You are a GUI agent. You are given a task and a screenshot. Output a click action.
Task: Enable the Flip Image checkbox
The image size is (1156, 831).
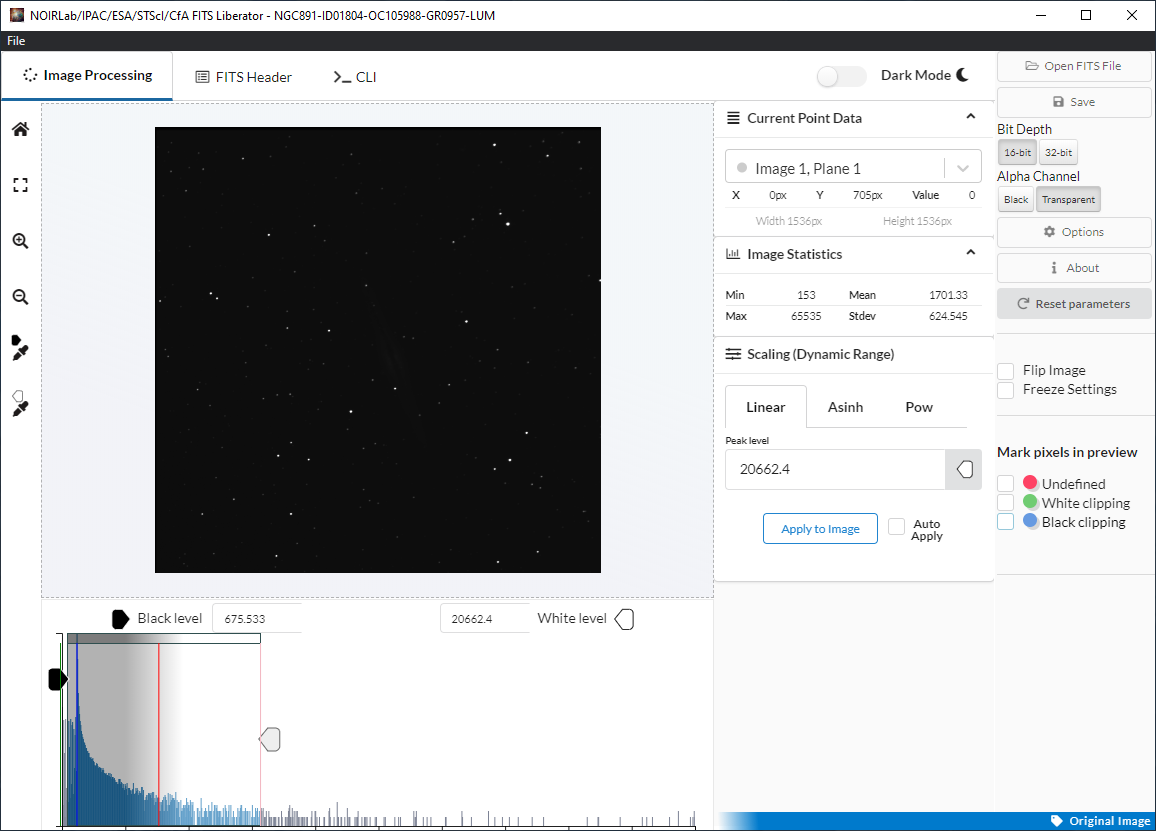[x=1006, y=371]
